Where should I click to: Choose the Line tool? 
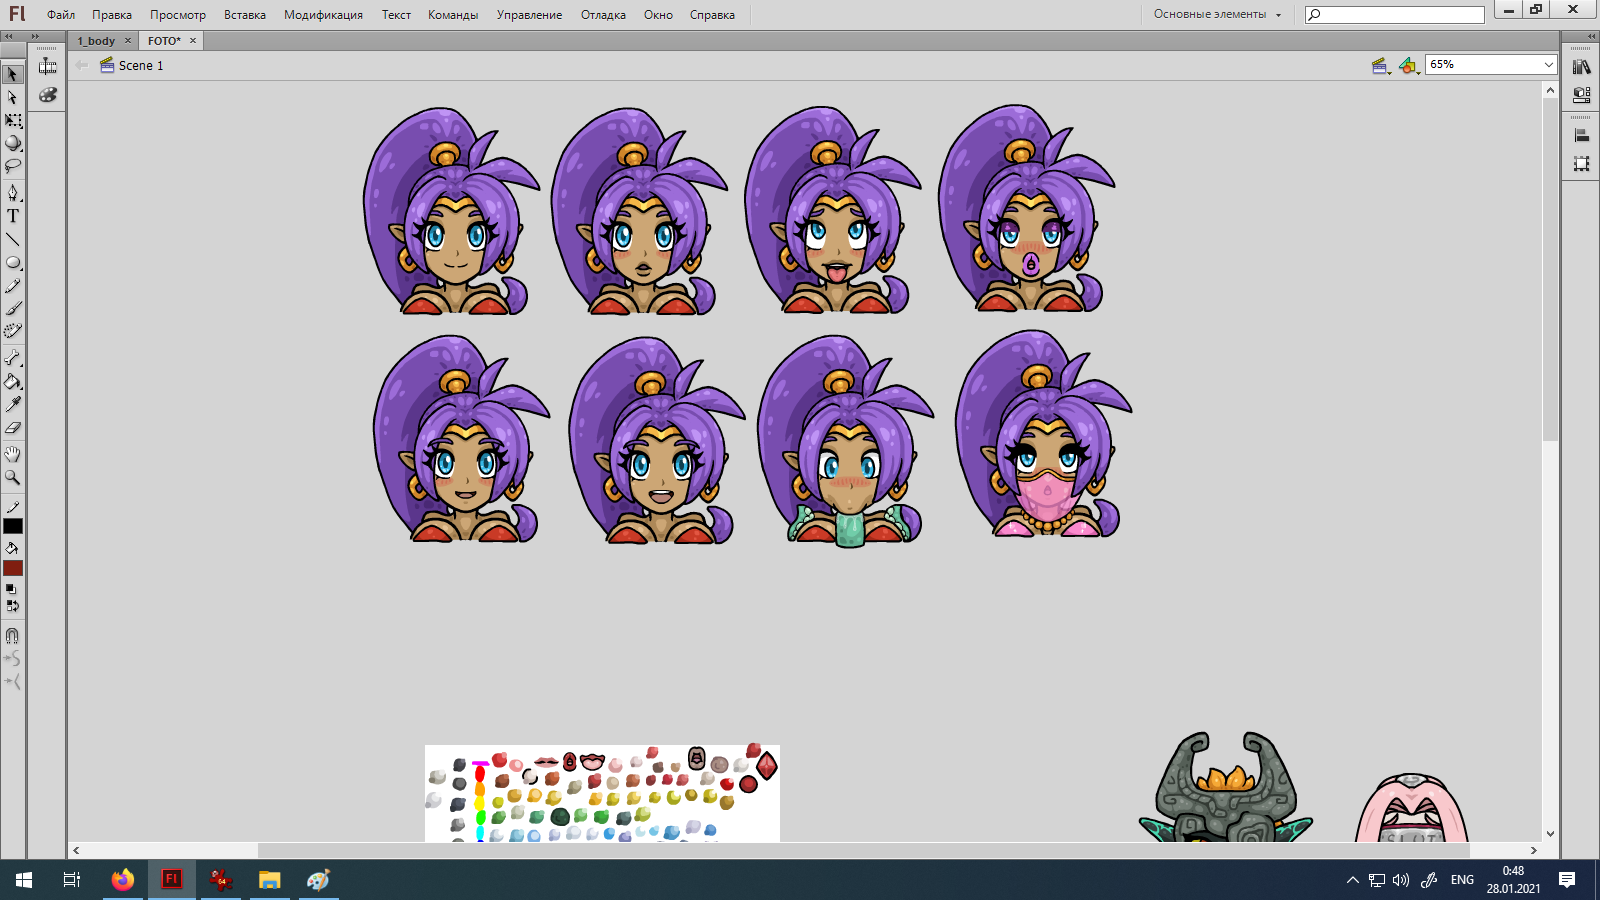[13, 239]
